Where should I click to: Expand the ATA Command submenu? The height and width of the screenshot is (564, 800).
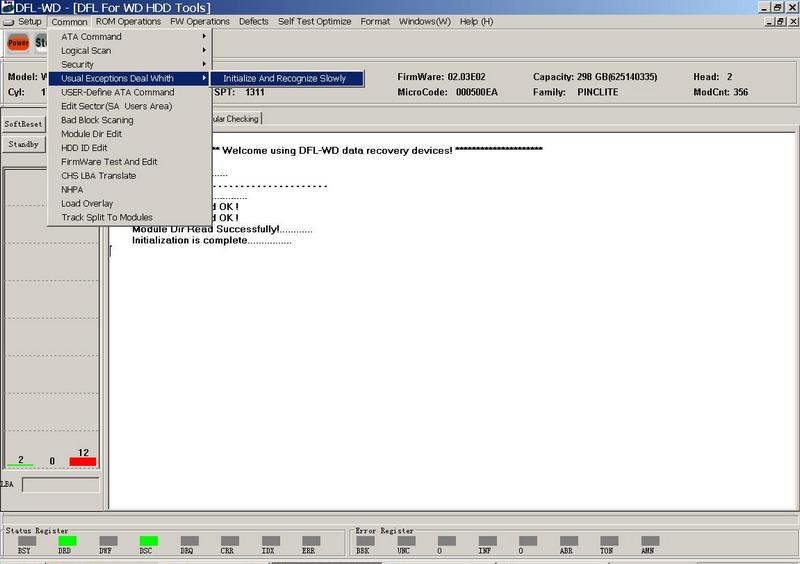[130, 37]
